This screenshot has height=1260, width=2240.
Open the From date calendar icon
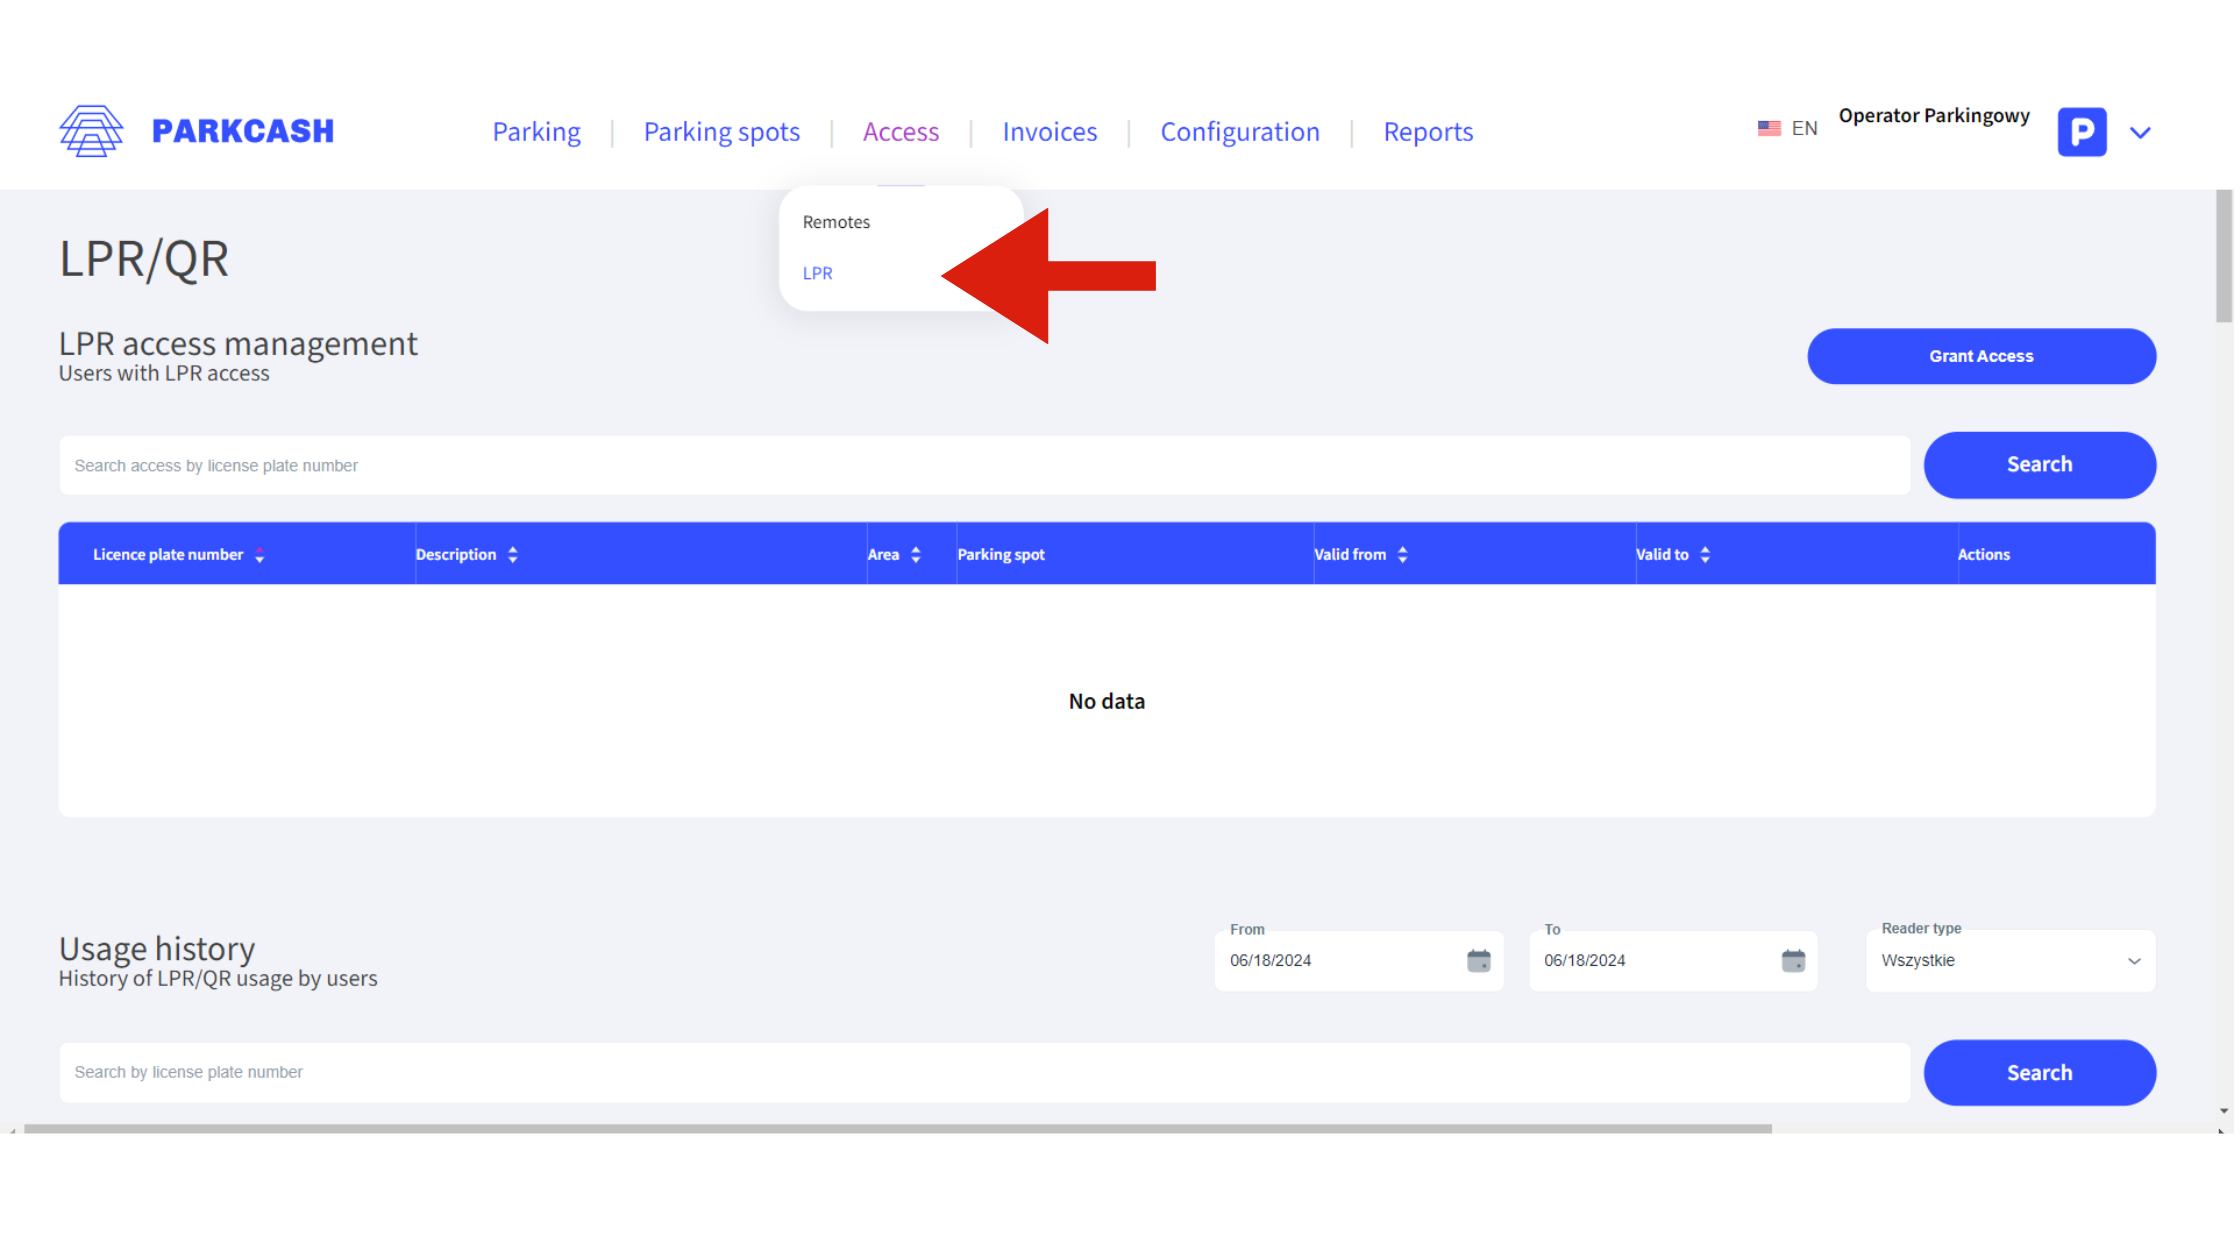[1478, 961]
